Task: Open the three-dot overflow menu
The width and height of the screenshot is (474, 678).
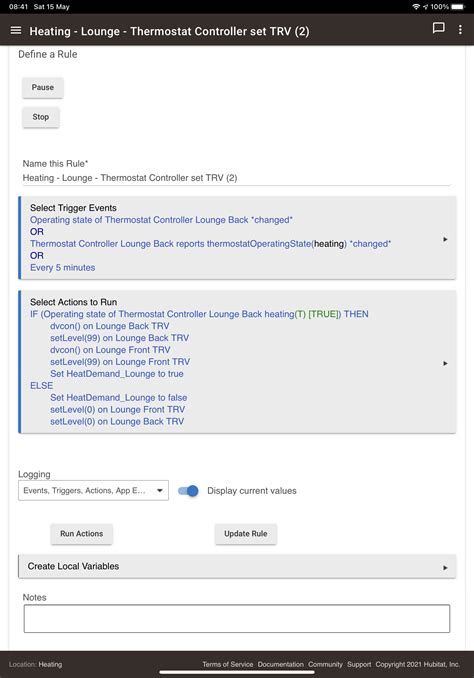Action: click(x=460, y=29)
